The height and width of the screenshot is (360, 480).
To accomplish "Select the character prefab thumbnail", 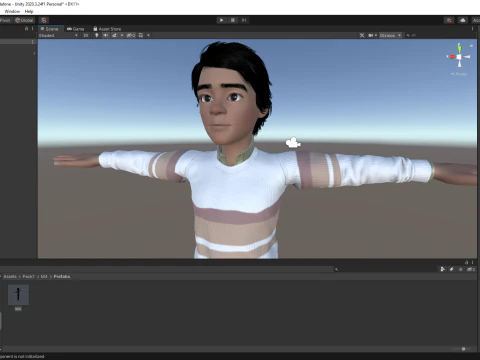I will [18, 295].
